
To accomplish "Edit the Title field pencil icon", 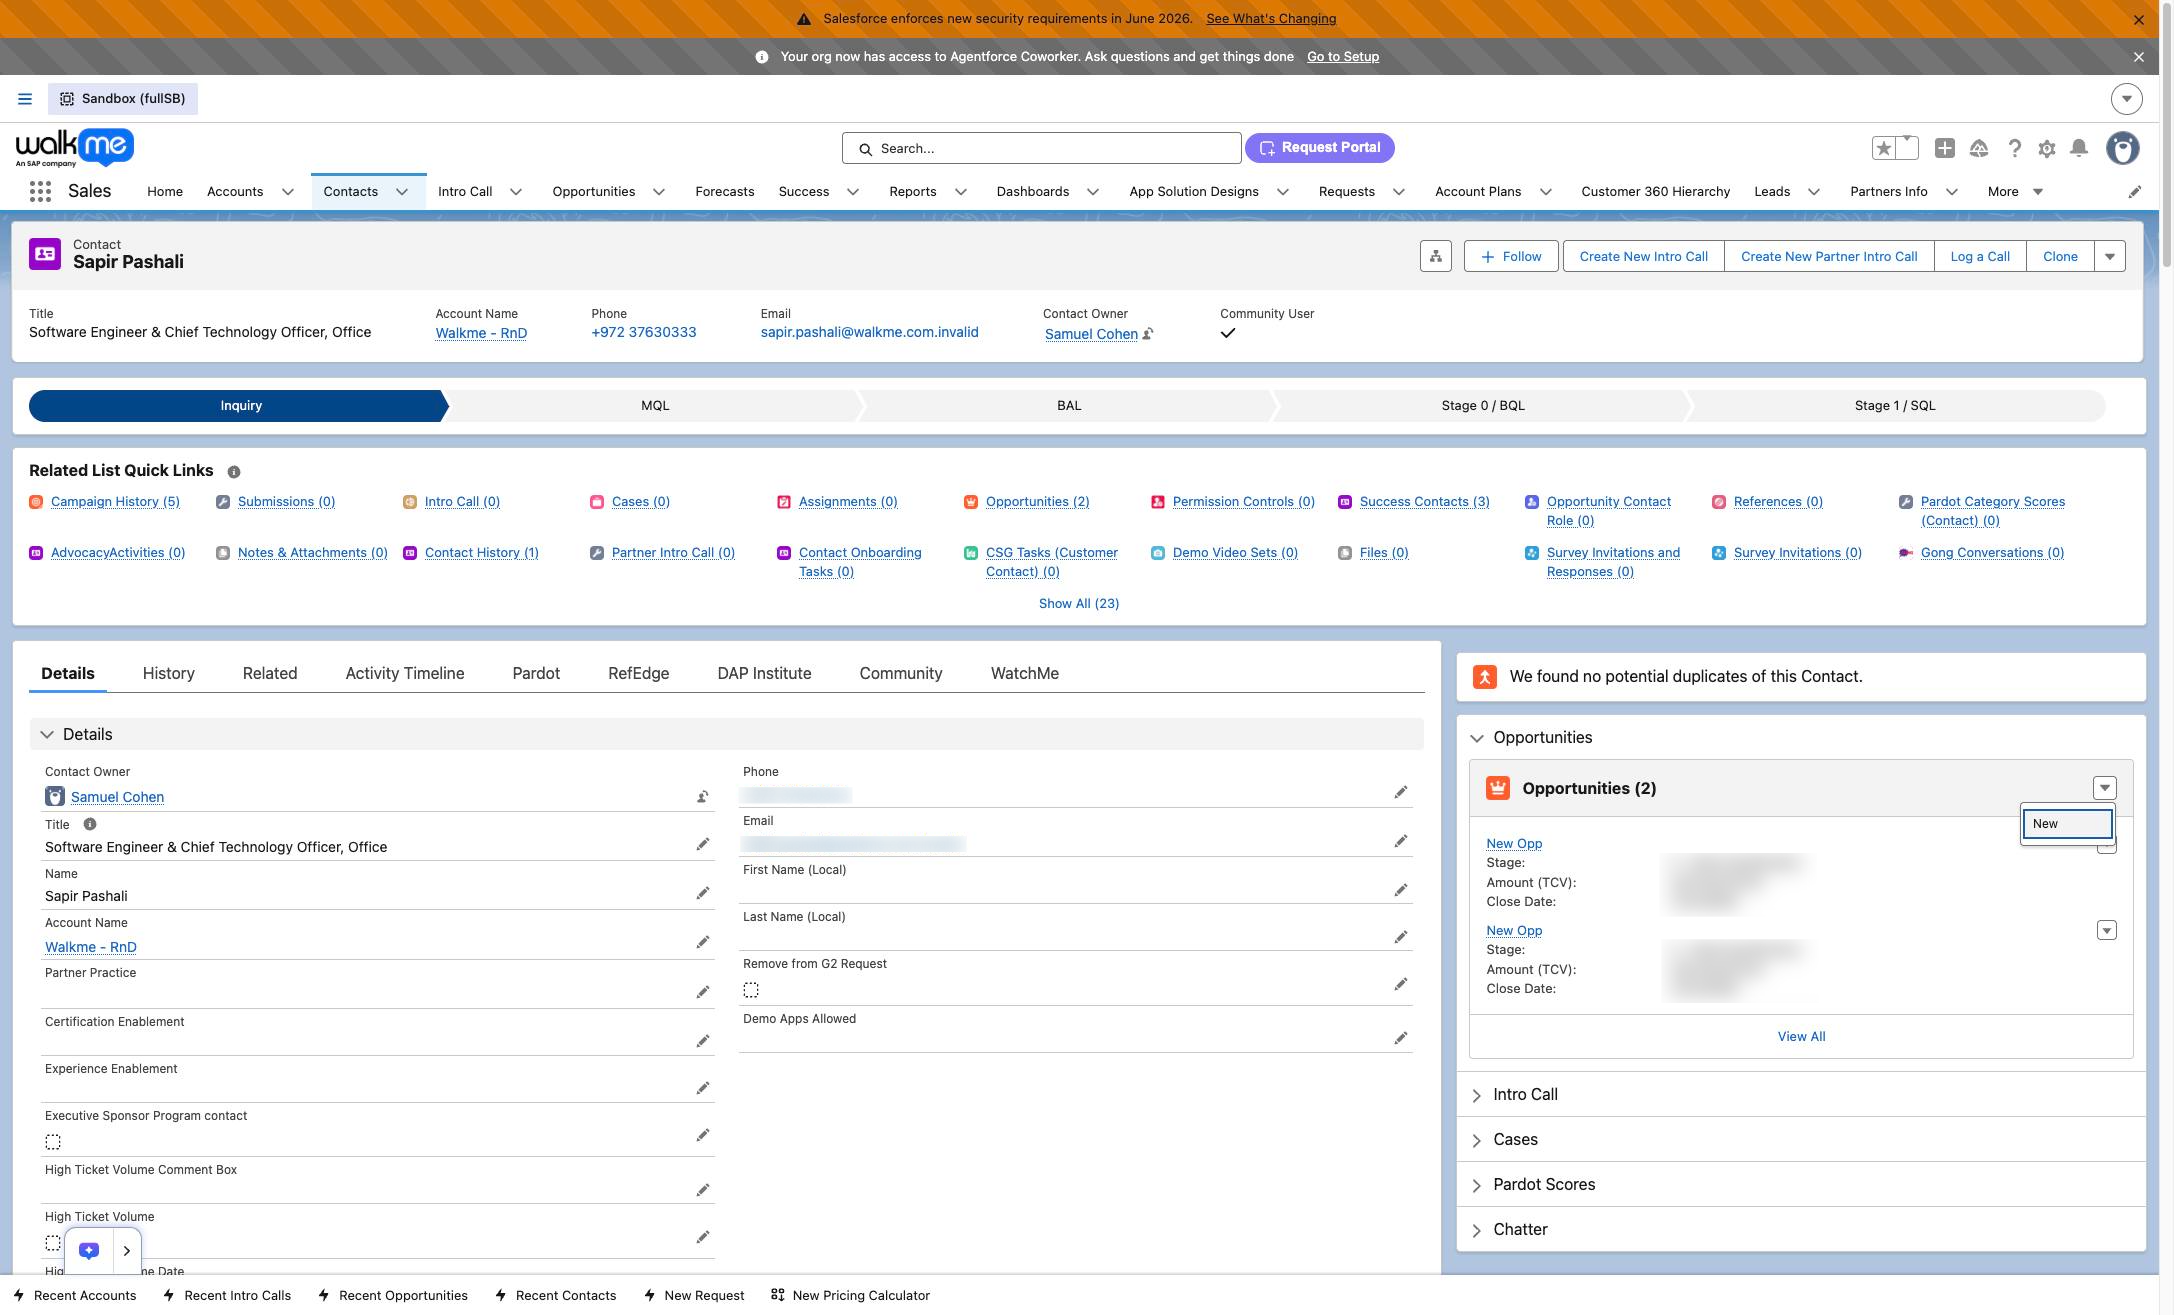I will tap(703, 844).
